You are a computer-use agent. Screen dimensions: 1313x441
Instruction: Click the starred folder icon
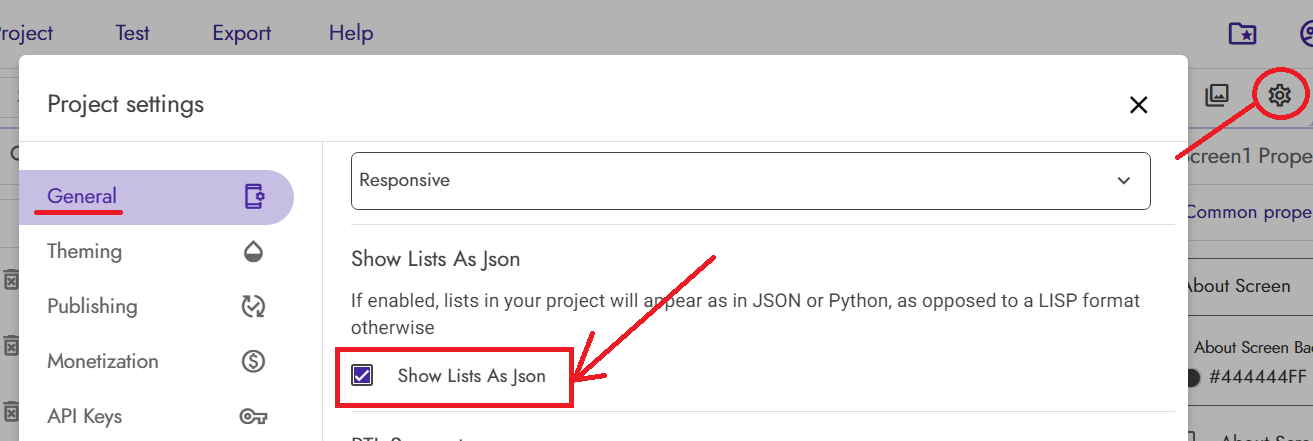point(1242,33)
